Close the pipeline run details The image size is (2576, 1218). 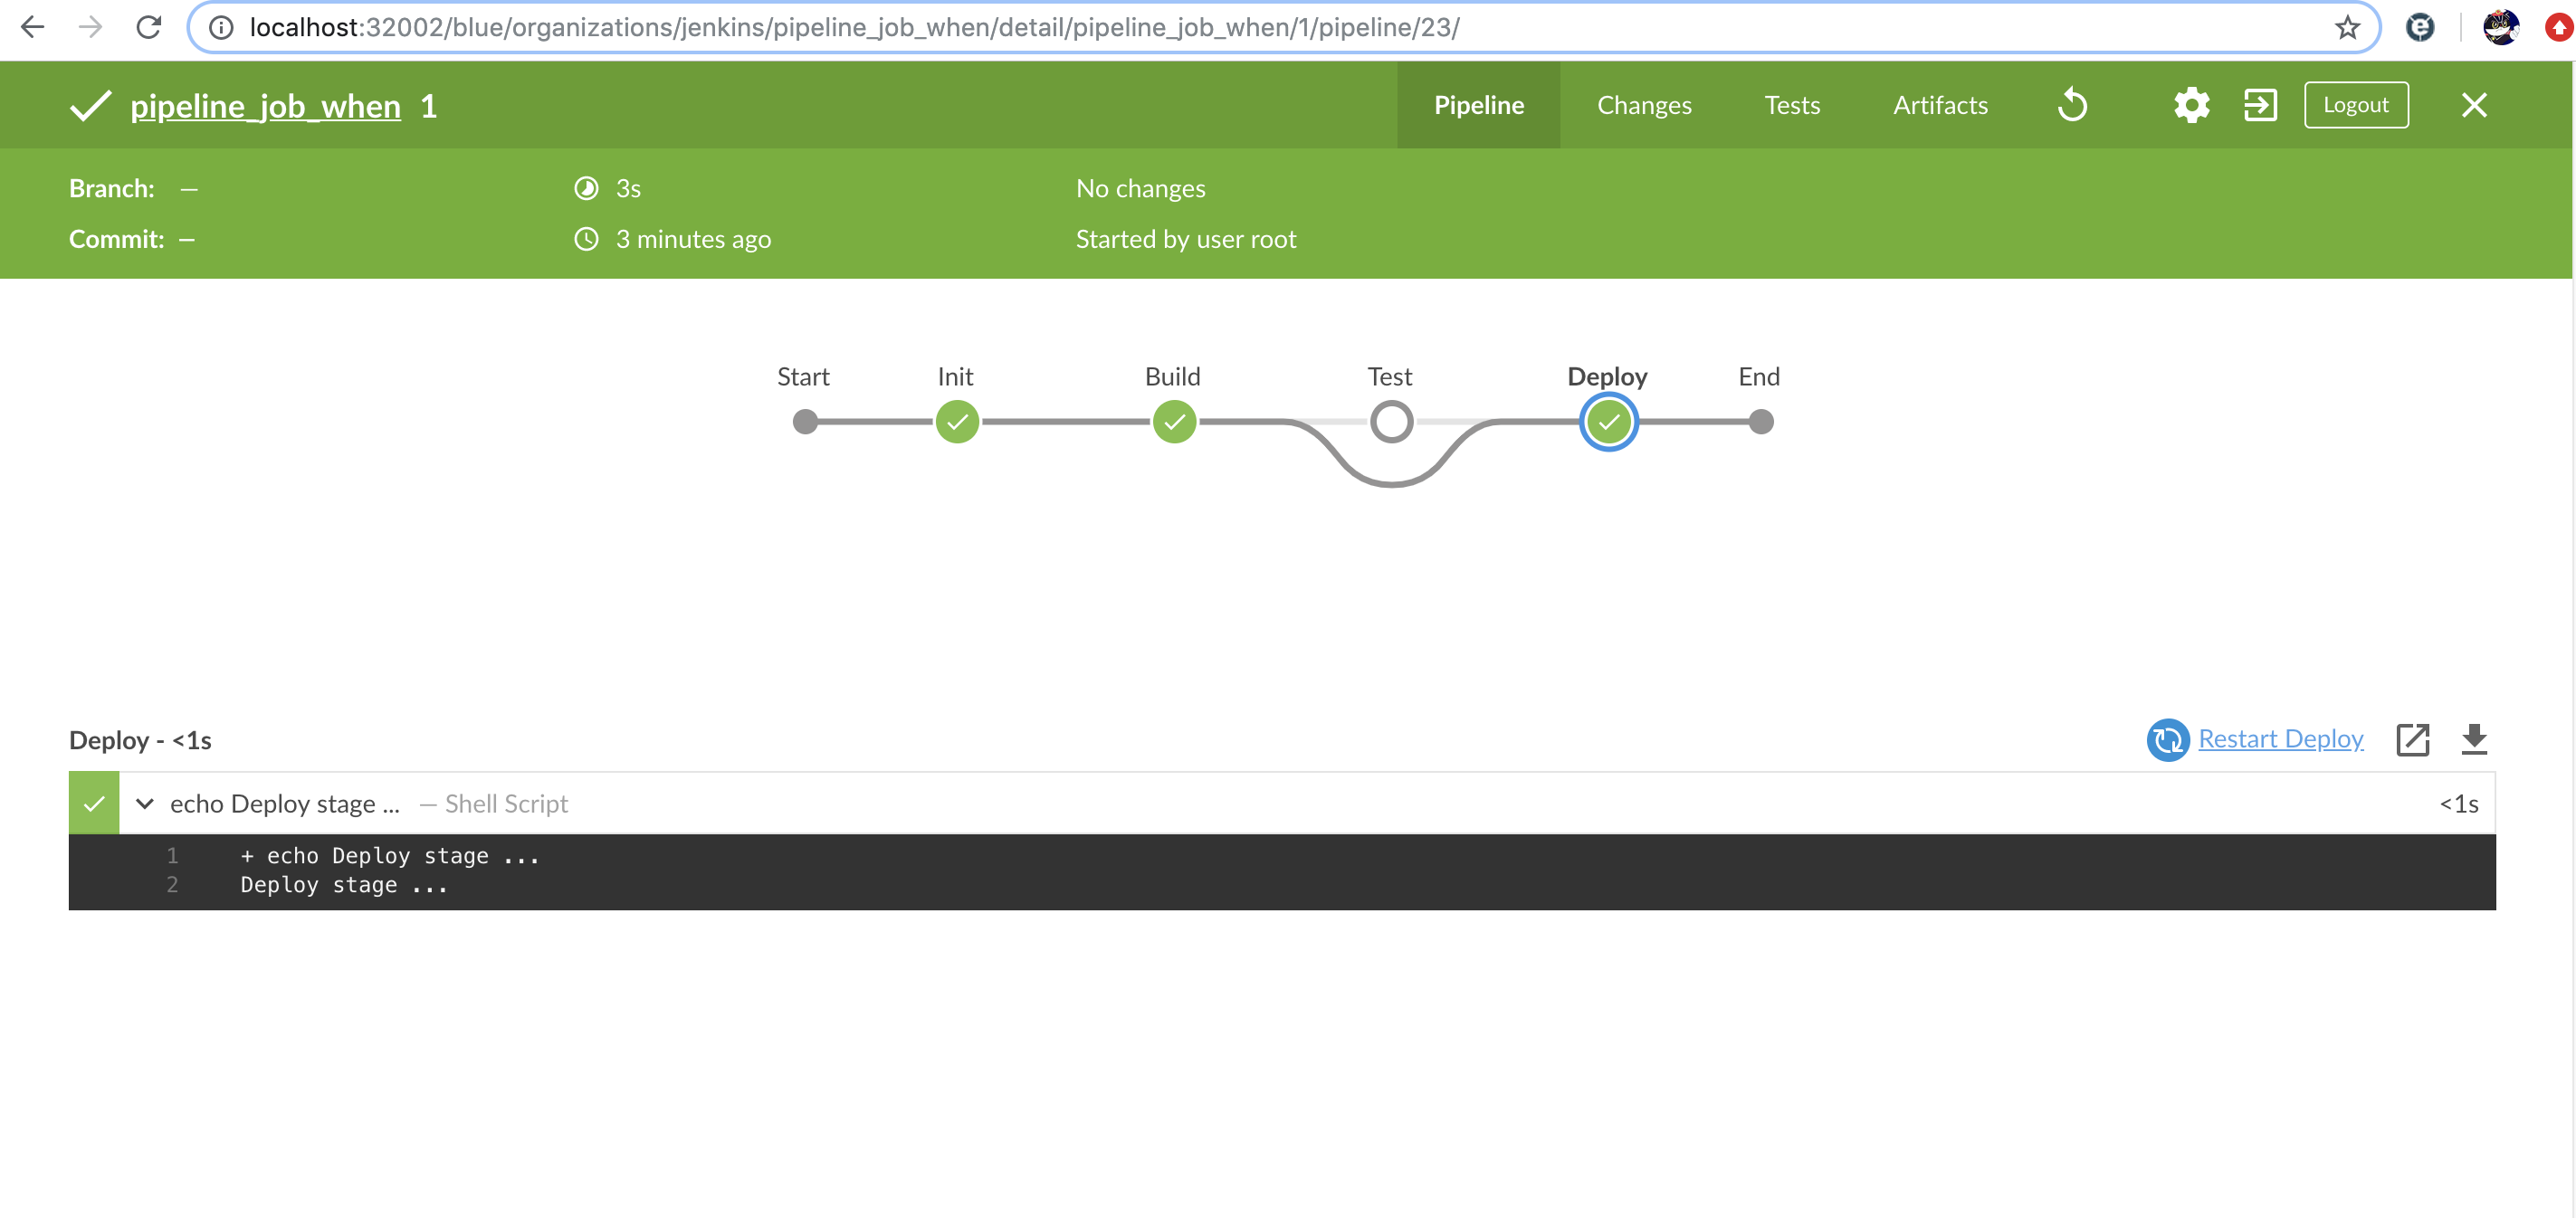2474,105
